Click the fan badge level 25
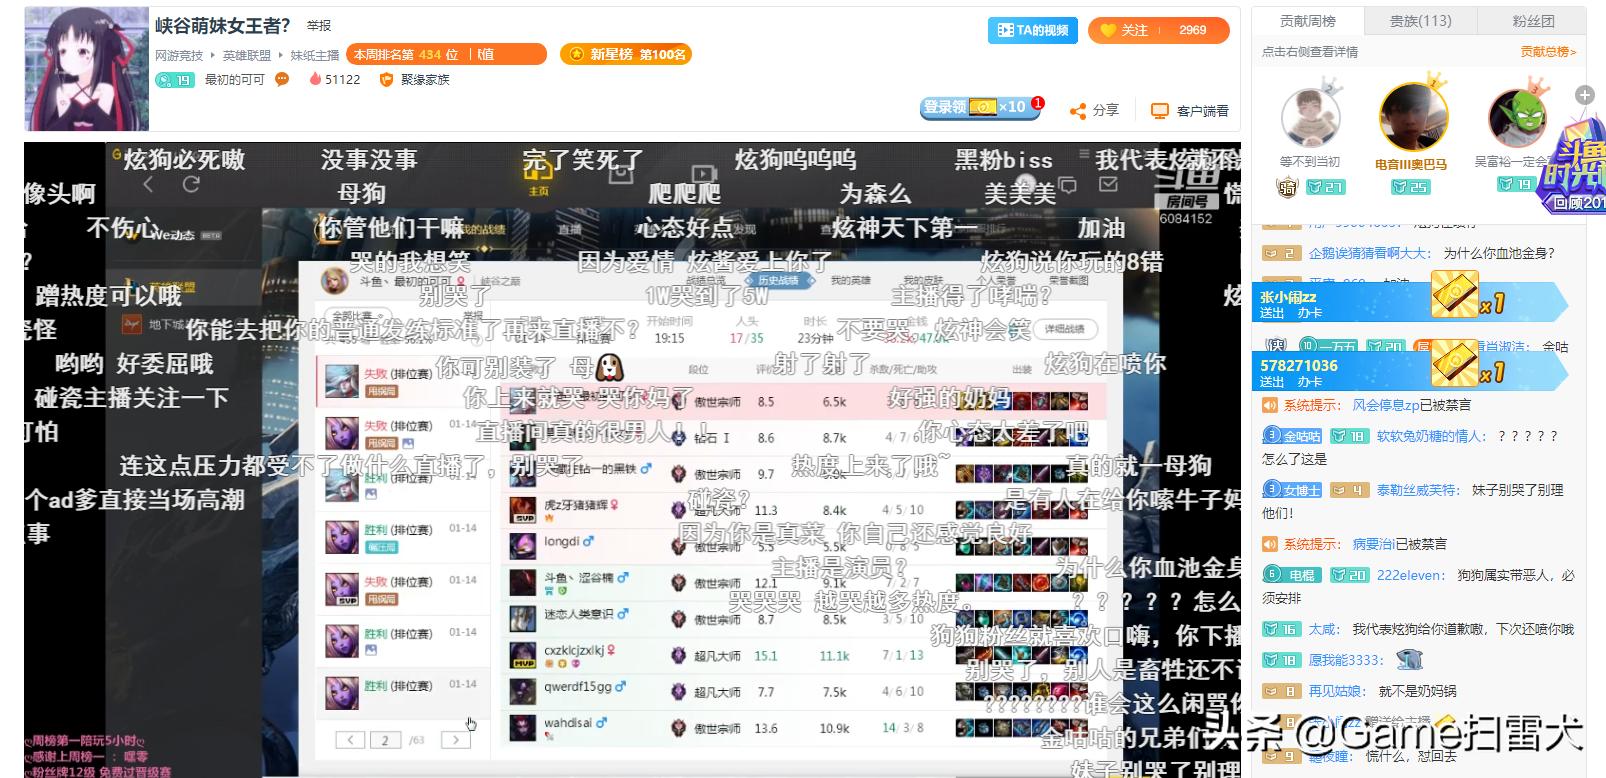Image resolution: width=1606 pixels, height=778 pixels. [x=1411, y=186]
